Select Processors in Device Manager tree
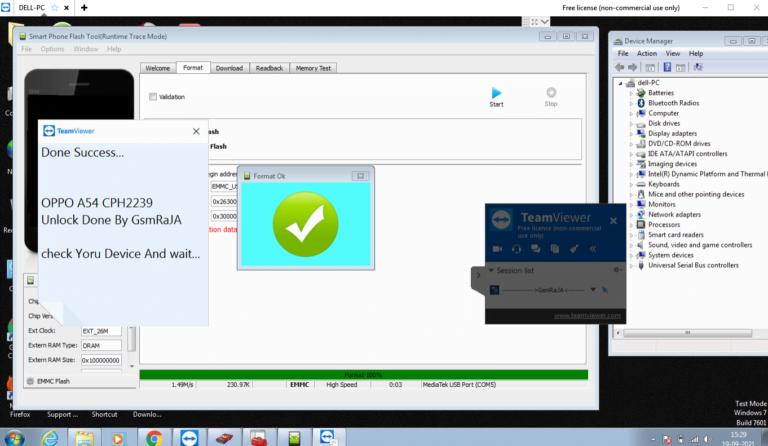 coord(664,225)
